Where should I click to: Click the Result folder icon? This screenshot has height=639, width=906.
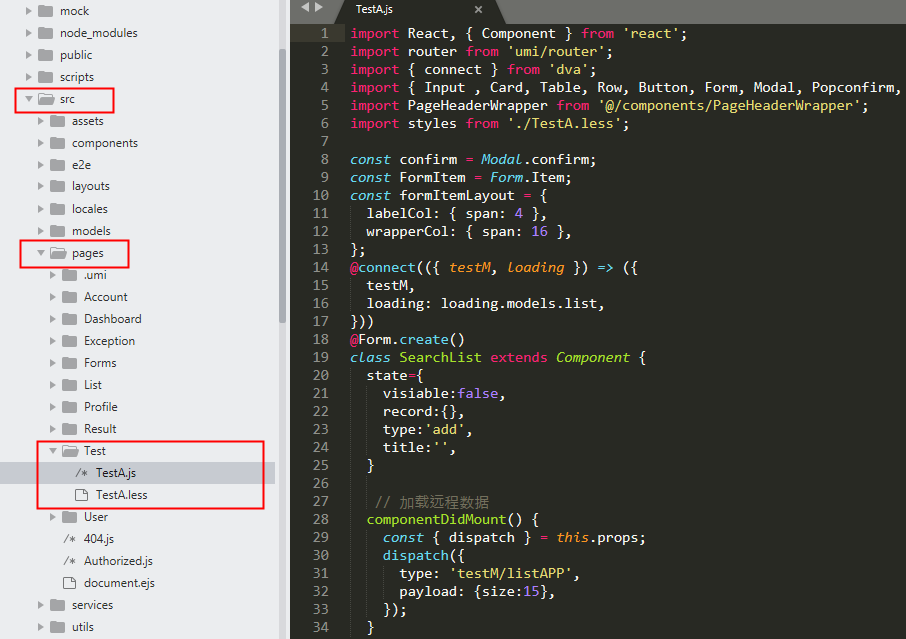70,429
